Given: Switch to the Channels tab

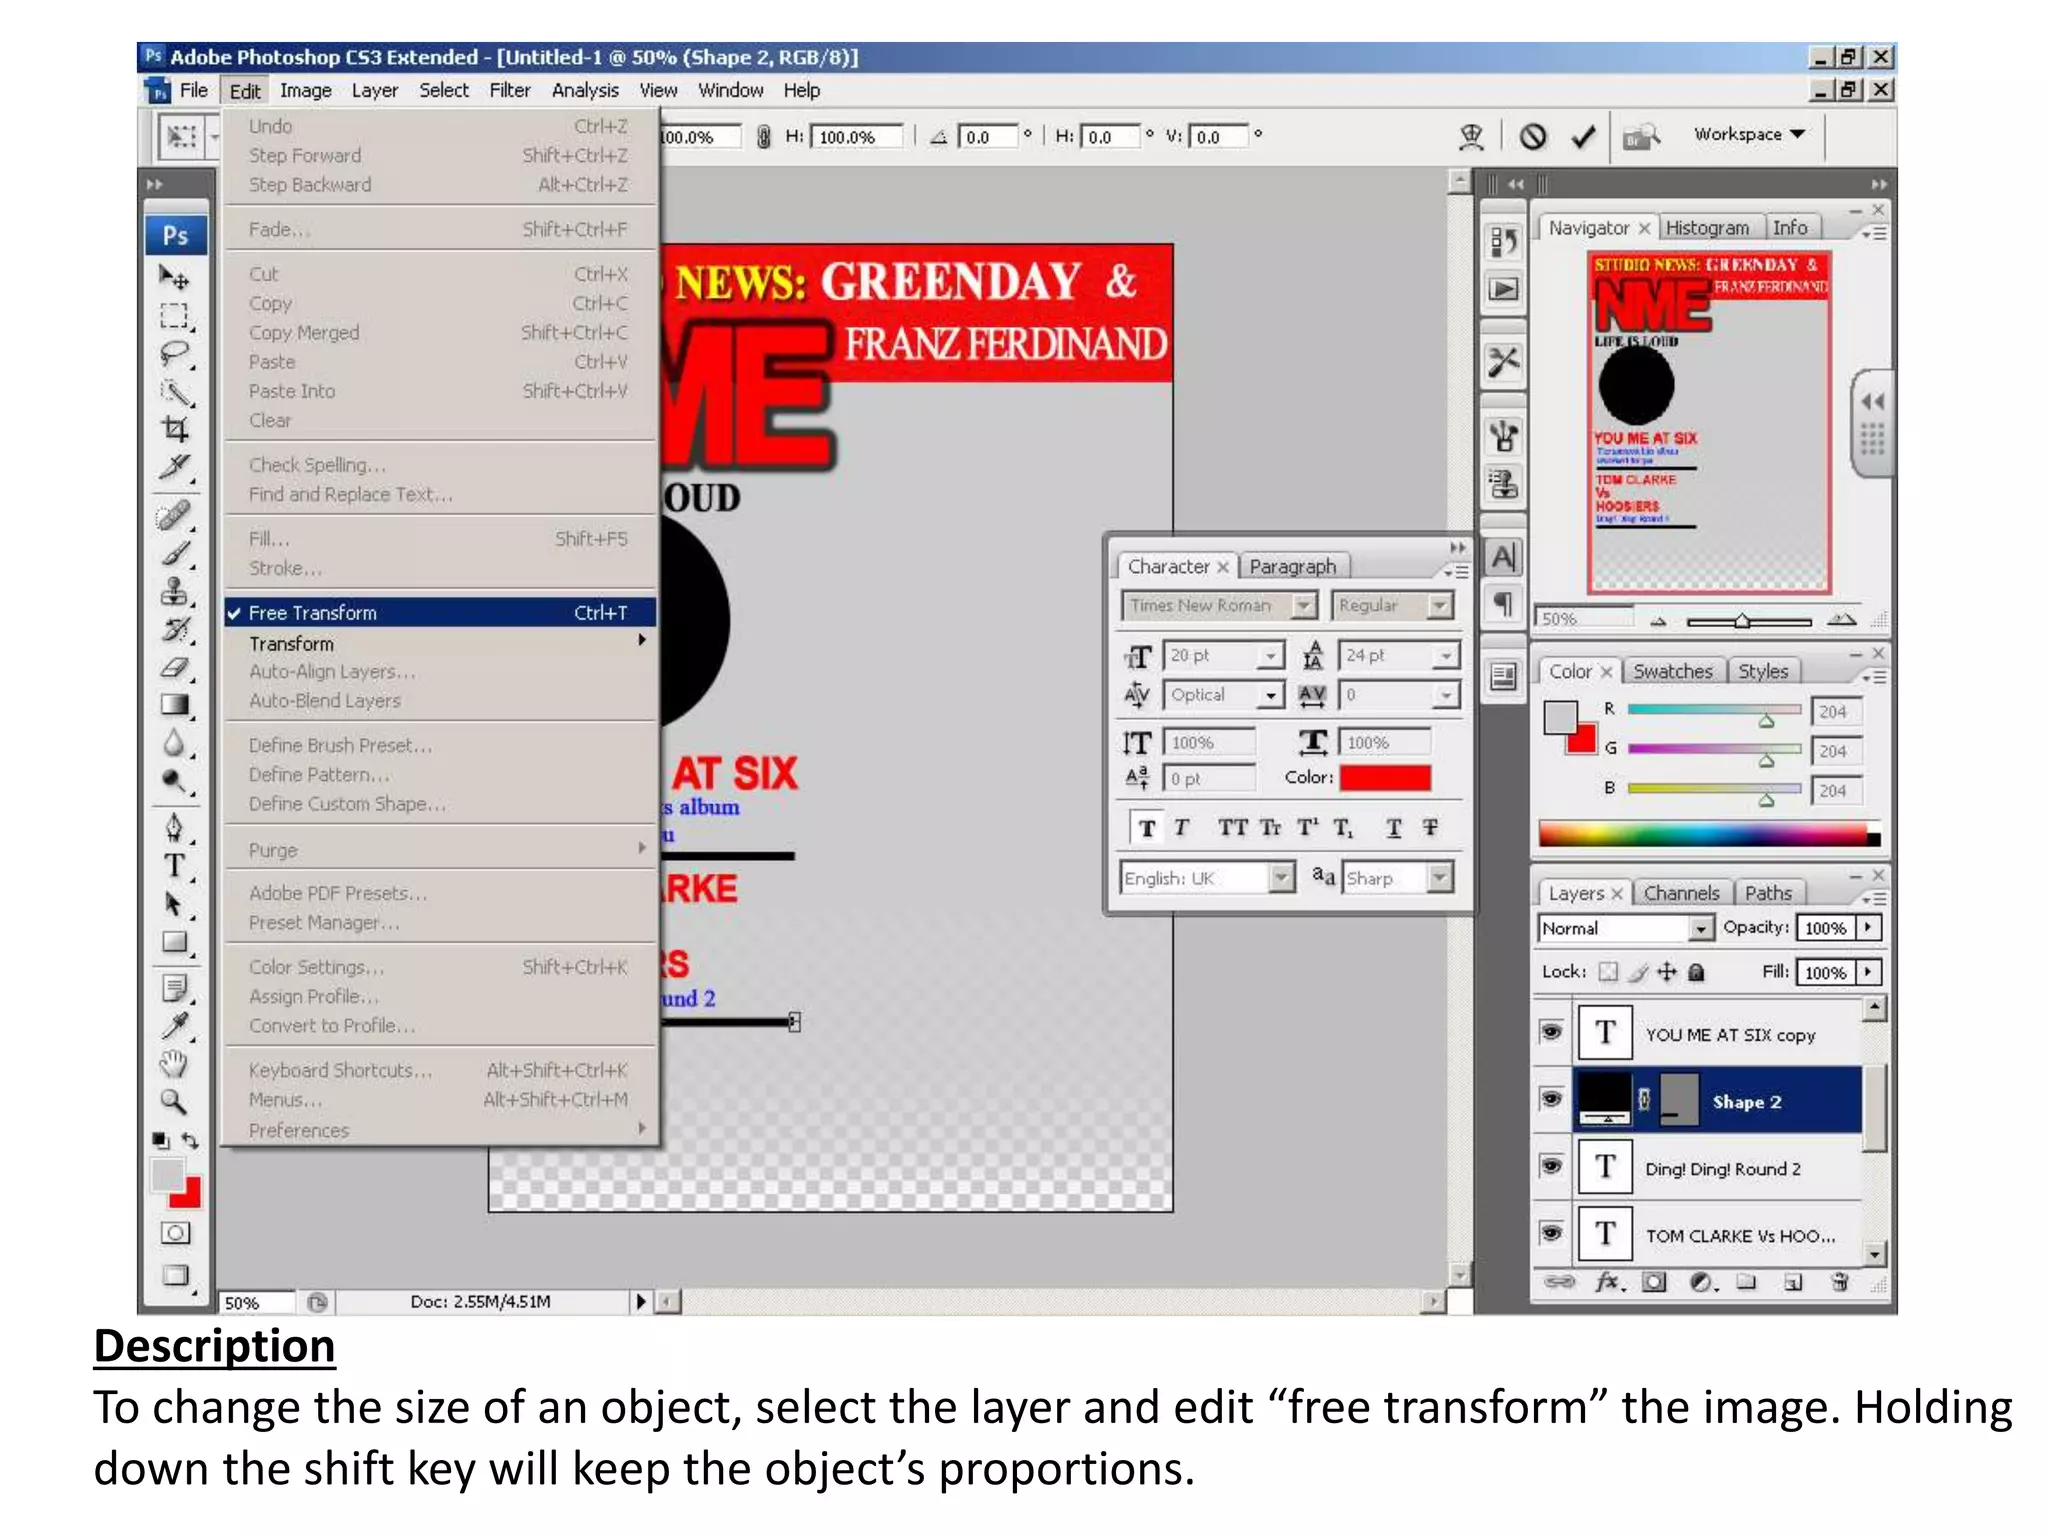Looking at the screenshot, I should 1681,893.
